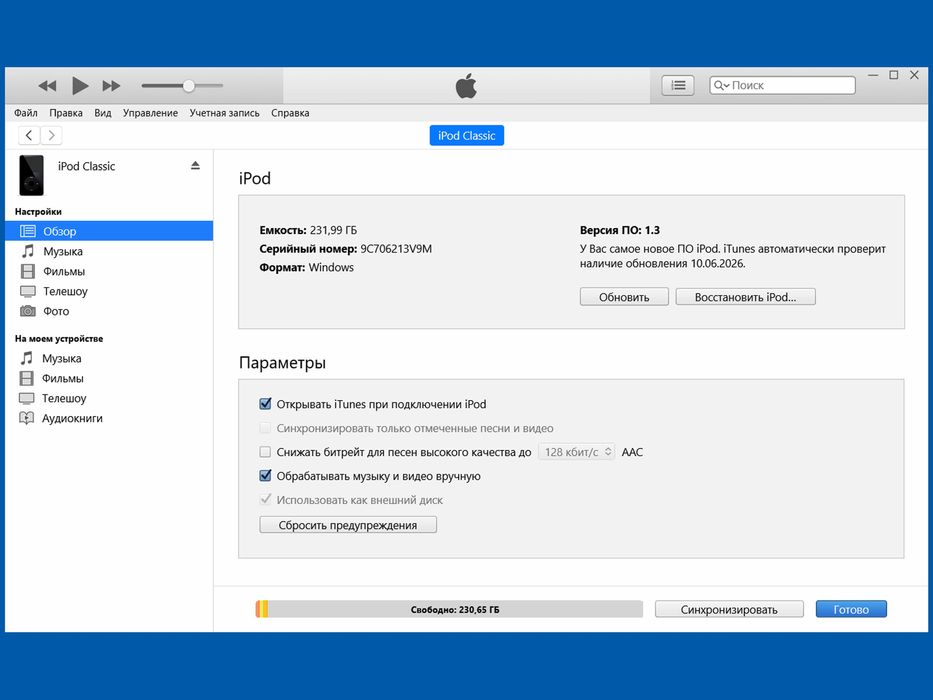Toggle Использовать как внешний диск checkbox
The height and width of the screenshot is (700, 933).
pos(265,499)
